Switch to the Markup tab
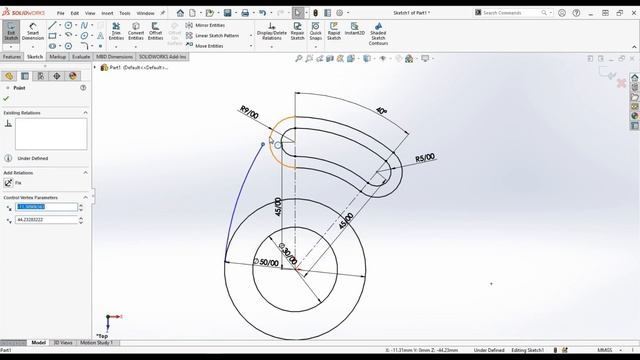 coord(58,57)
